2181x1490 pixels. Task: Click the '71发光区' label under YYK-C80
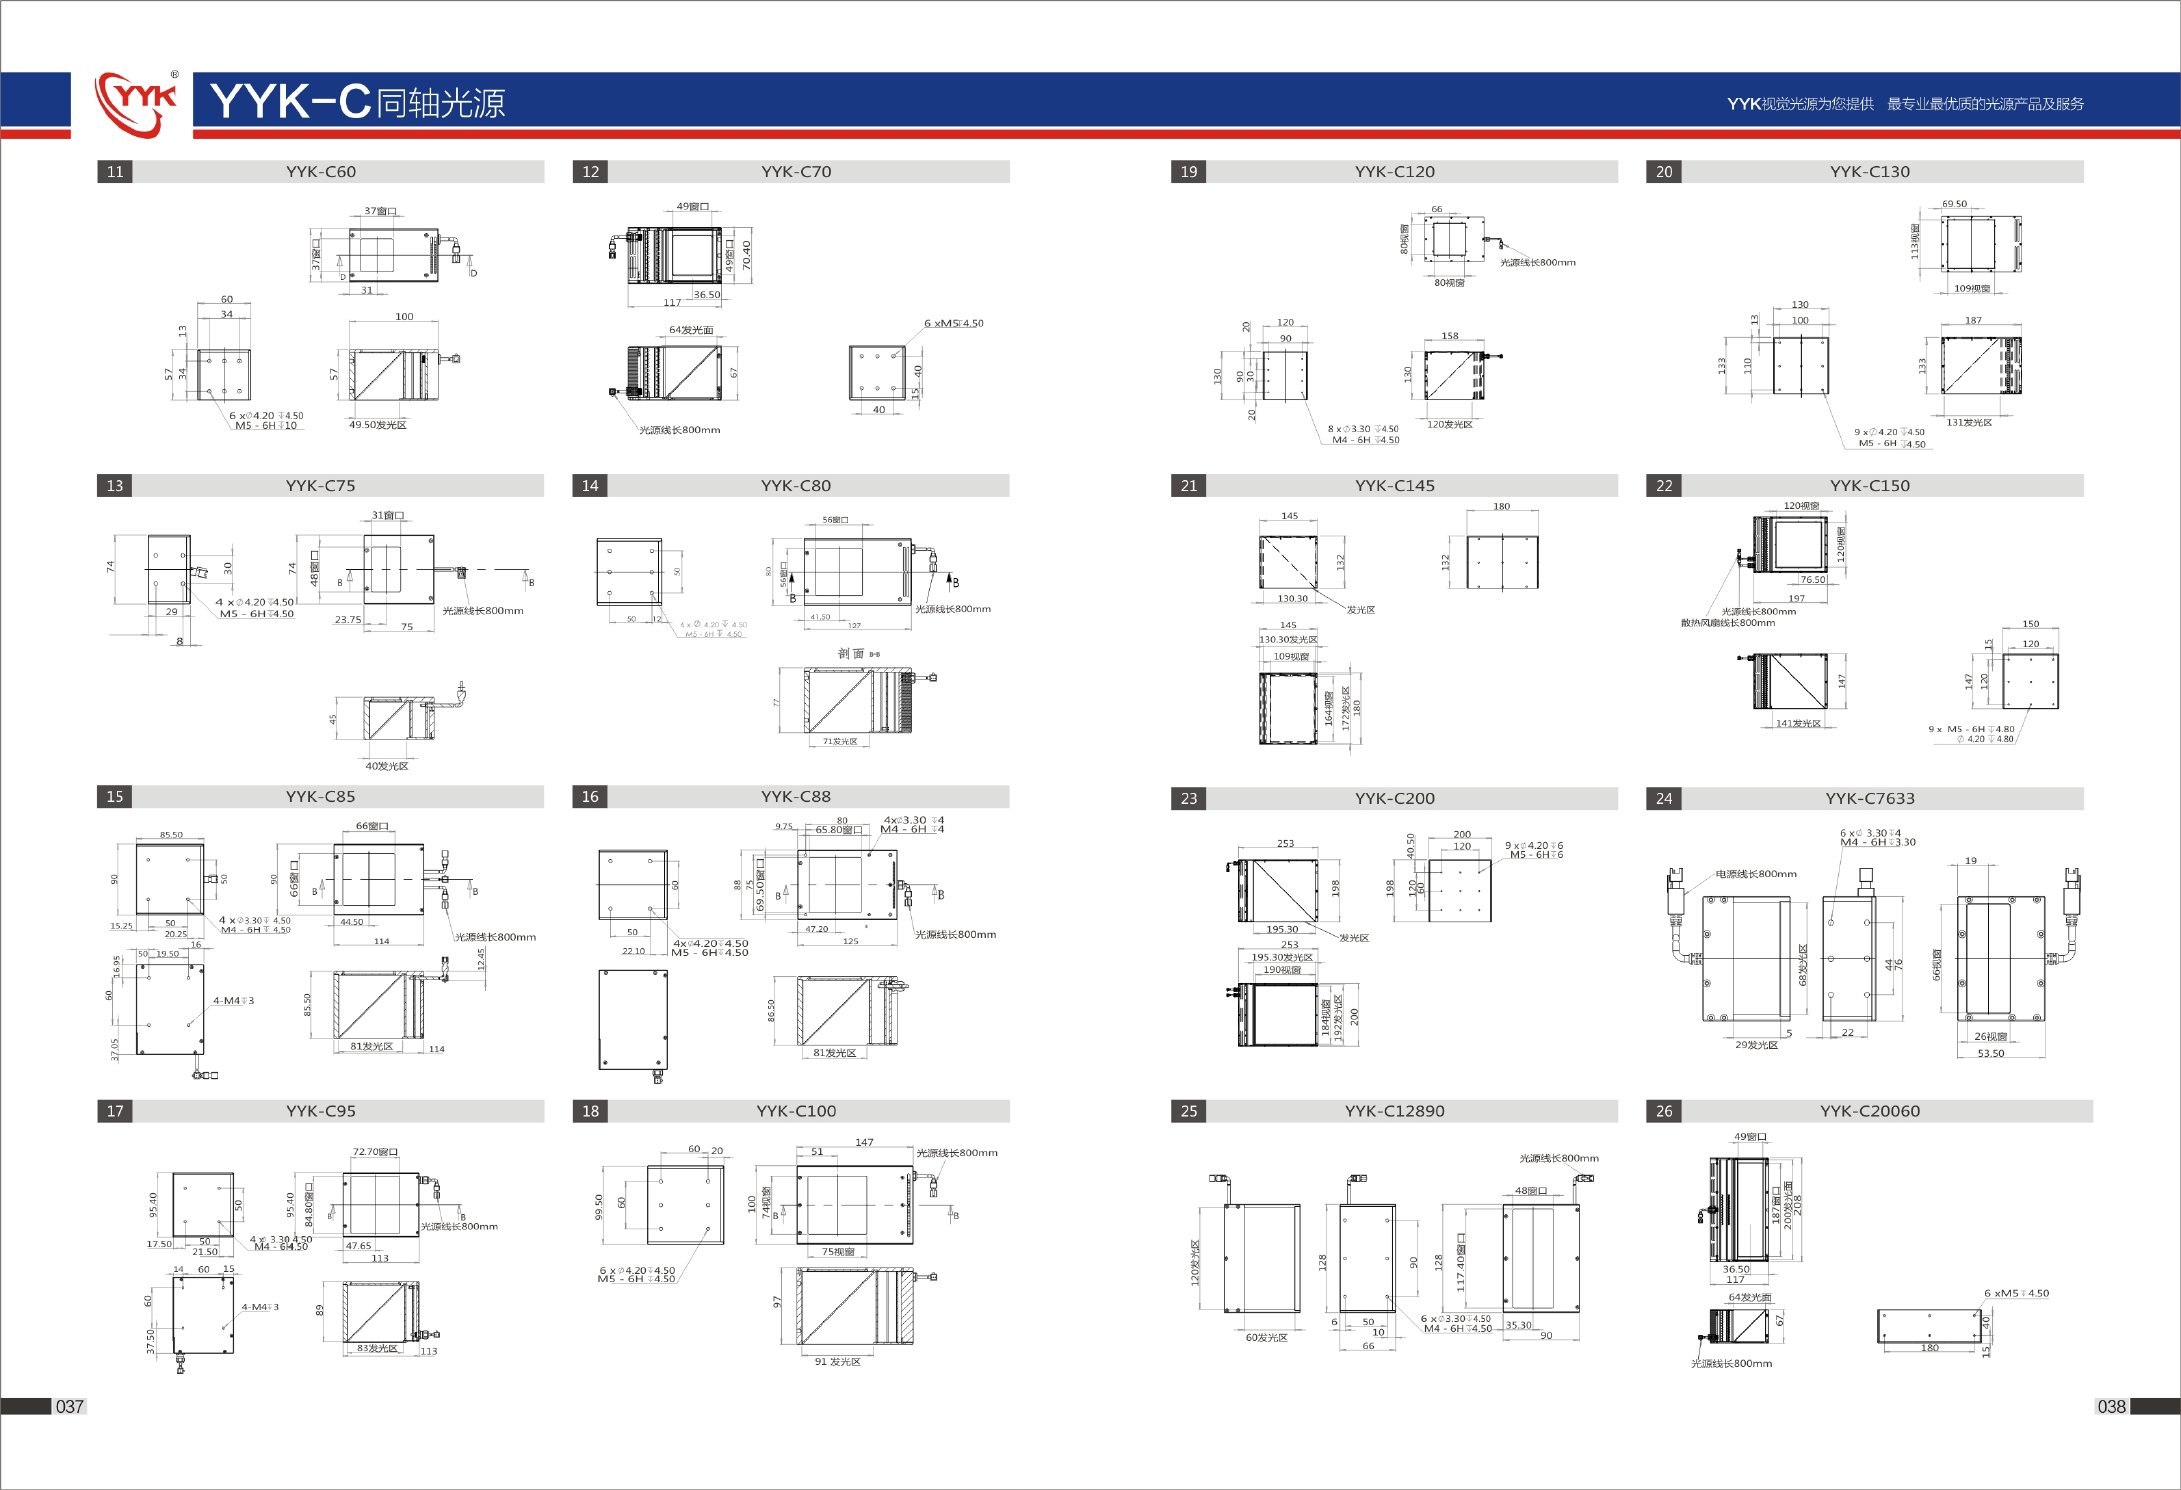pyautogui.click(x=840, y=742)
